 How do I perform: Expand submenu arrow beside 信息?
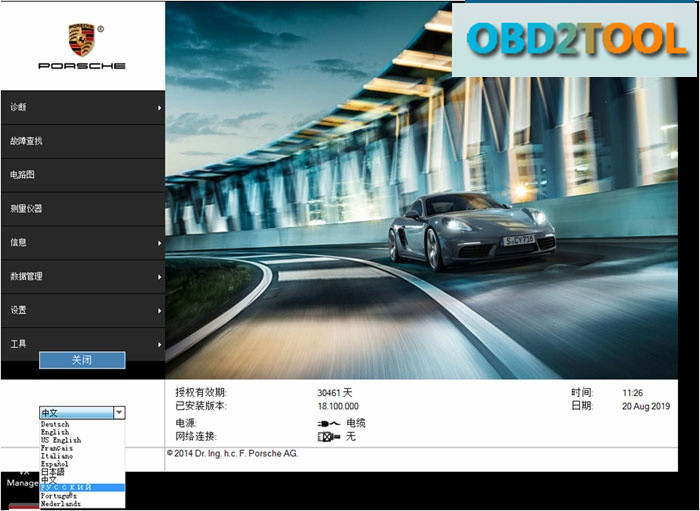coord(159,243)
